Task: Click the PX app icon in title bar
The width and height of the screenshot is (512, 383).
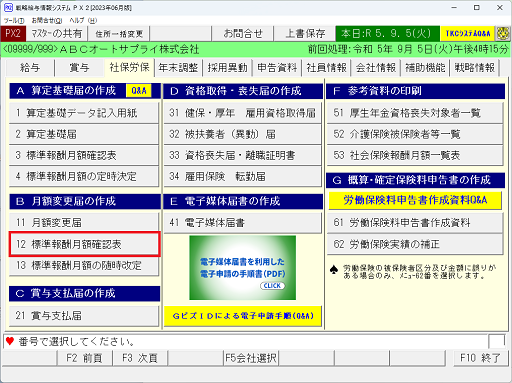Action: 8,7
